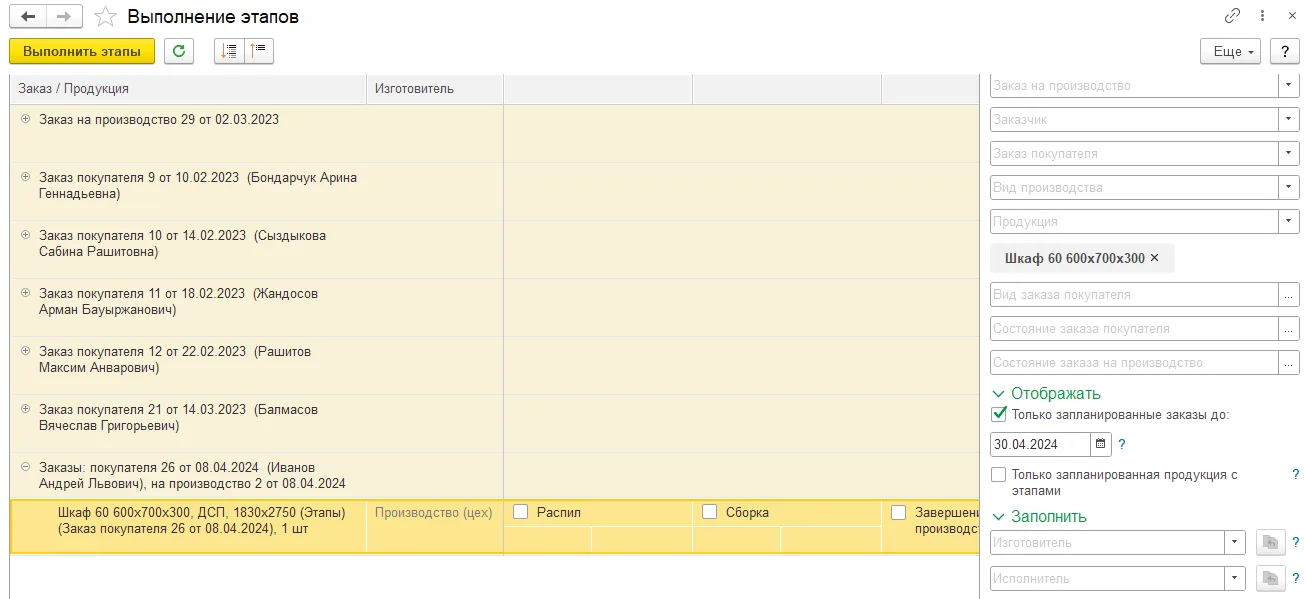This screenshot has width=1306, height=599.
Task: Click the Изготовитель column header
Action: [435, 89]
